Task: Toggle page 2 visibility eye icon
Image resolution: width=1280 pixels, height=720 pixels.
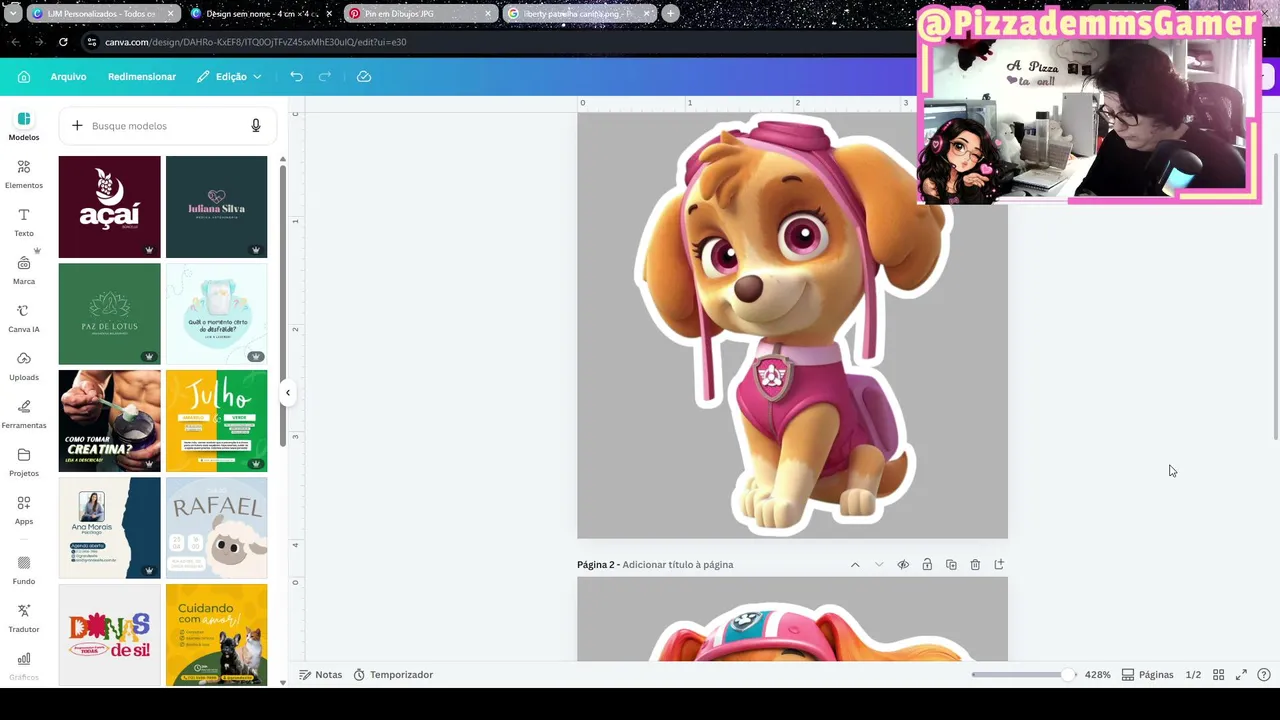Action: (903, 565)
